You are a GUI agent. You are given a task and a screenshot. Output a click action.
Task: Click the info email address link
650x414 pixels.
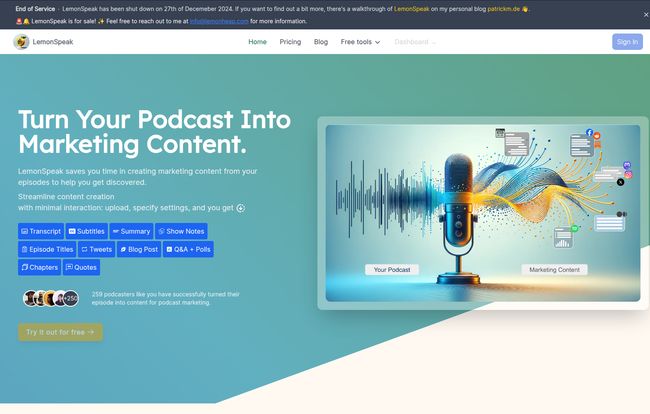(219, 21)
